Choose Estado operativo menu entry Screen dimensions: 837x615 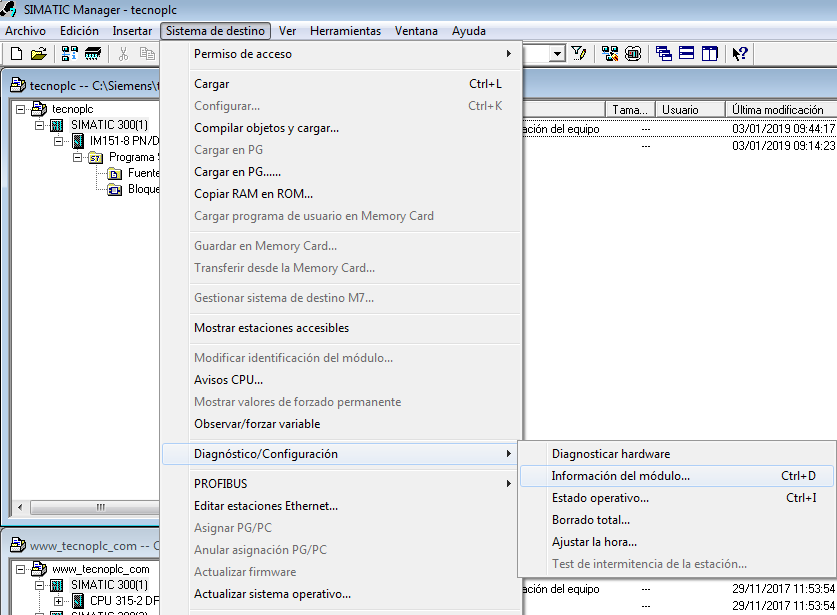tap(676, 498)
